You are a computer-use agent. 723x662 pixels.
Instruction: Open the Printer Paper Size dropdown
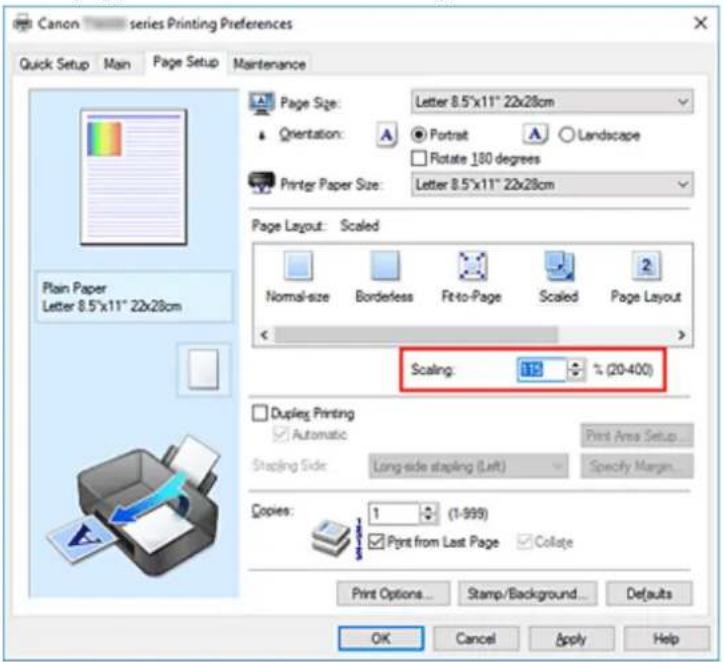click(552, 184)
